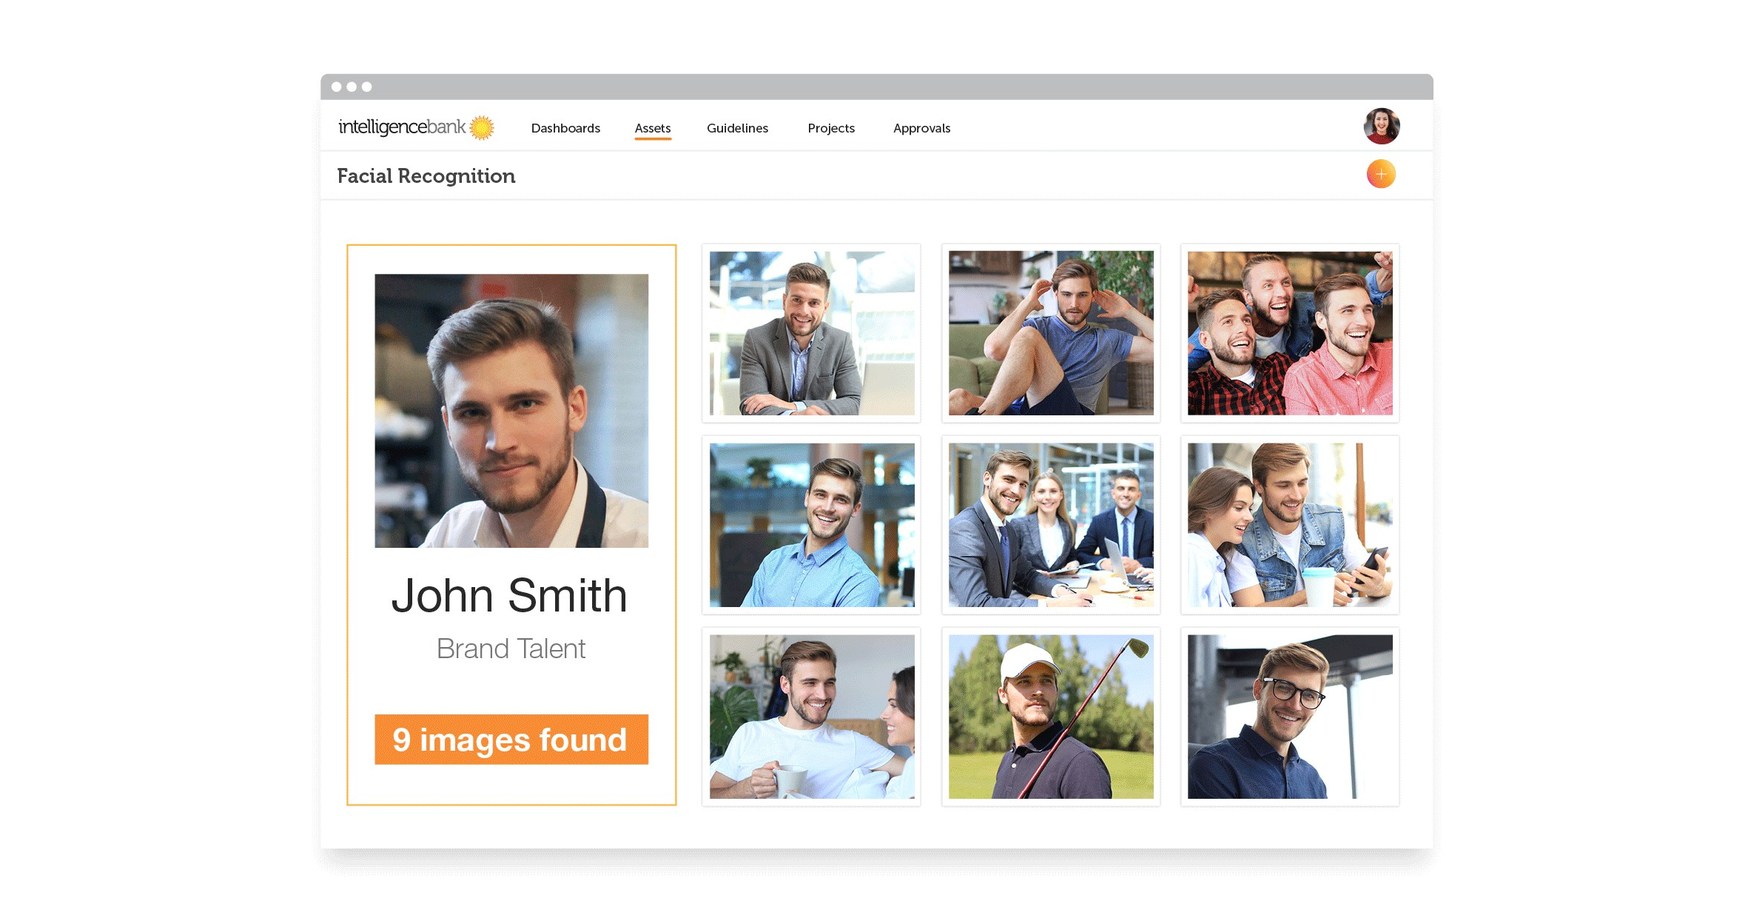
Task: Open the man stretching on sofa photo
Action: click(1050, 333)
